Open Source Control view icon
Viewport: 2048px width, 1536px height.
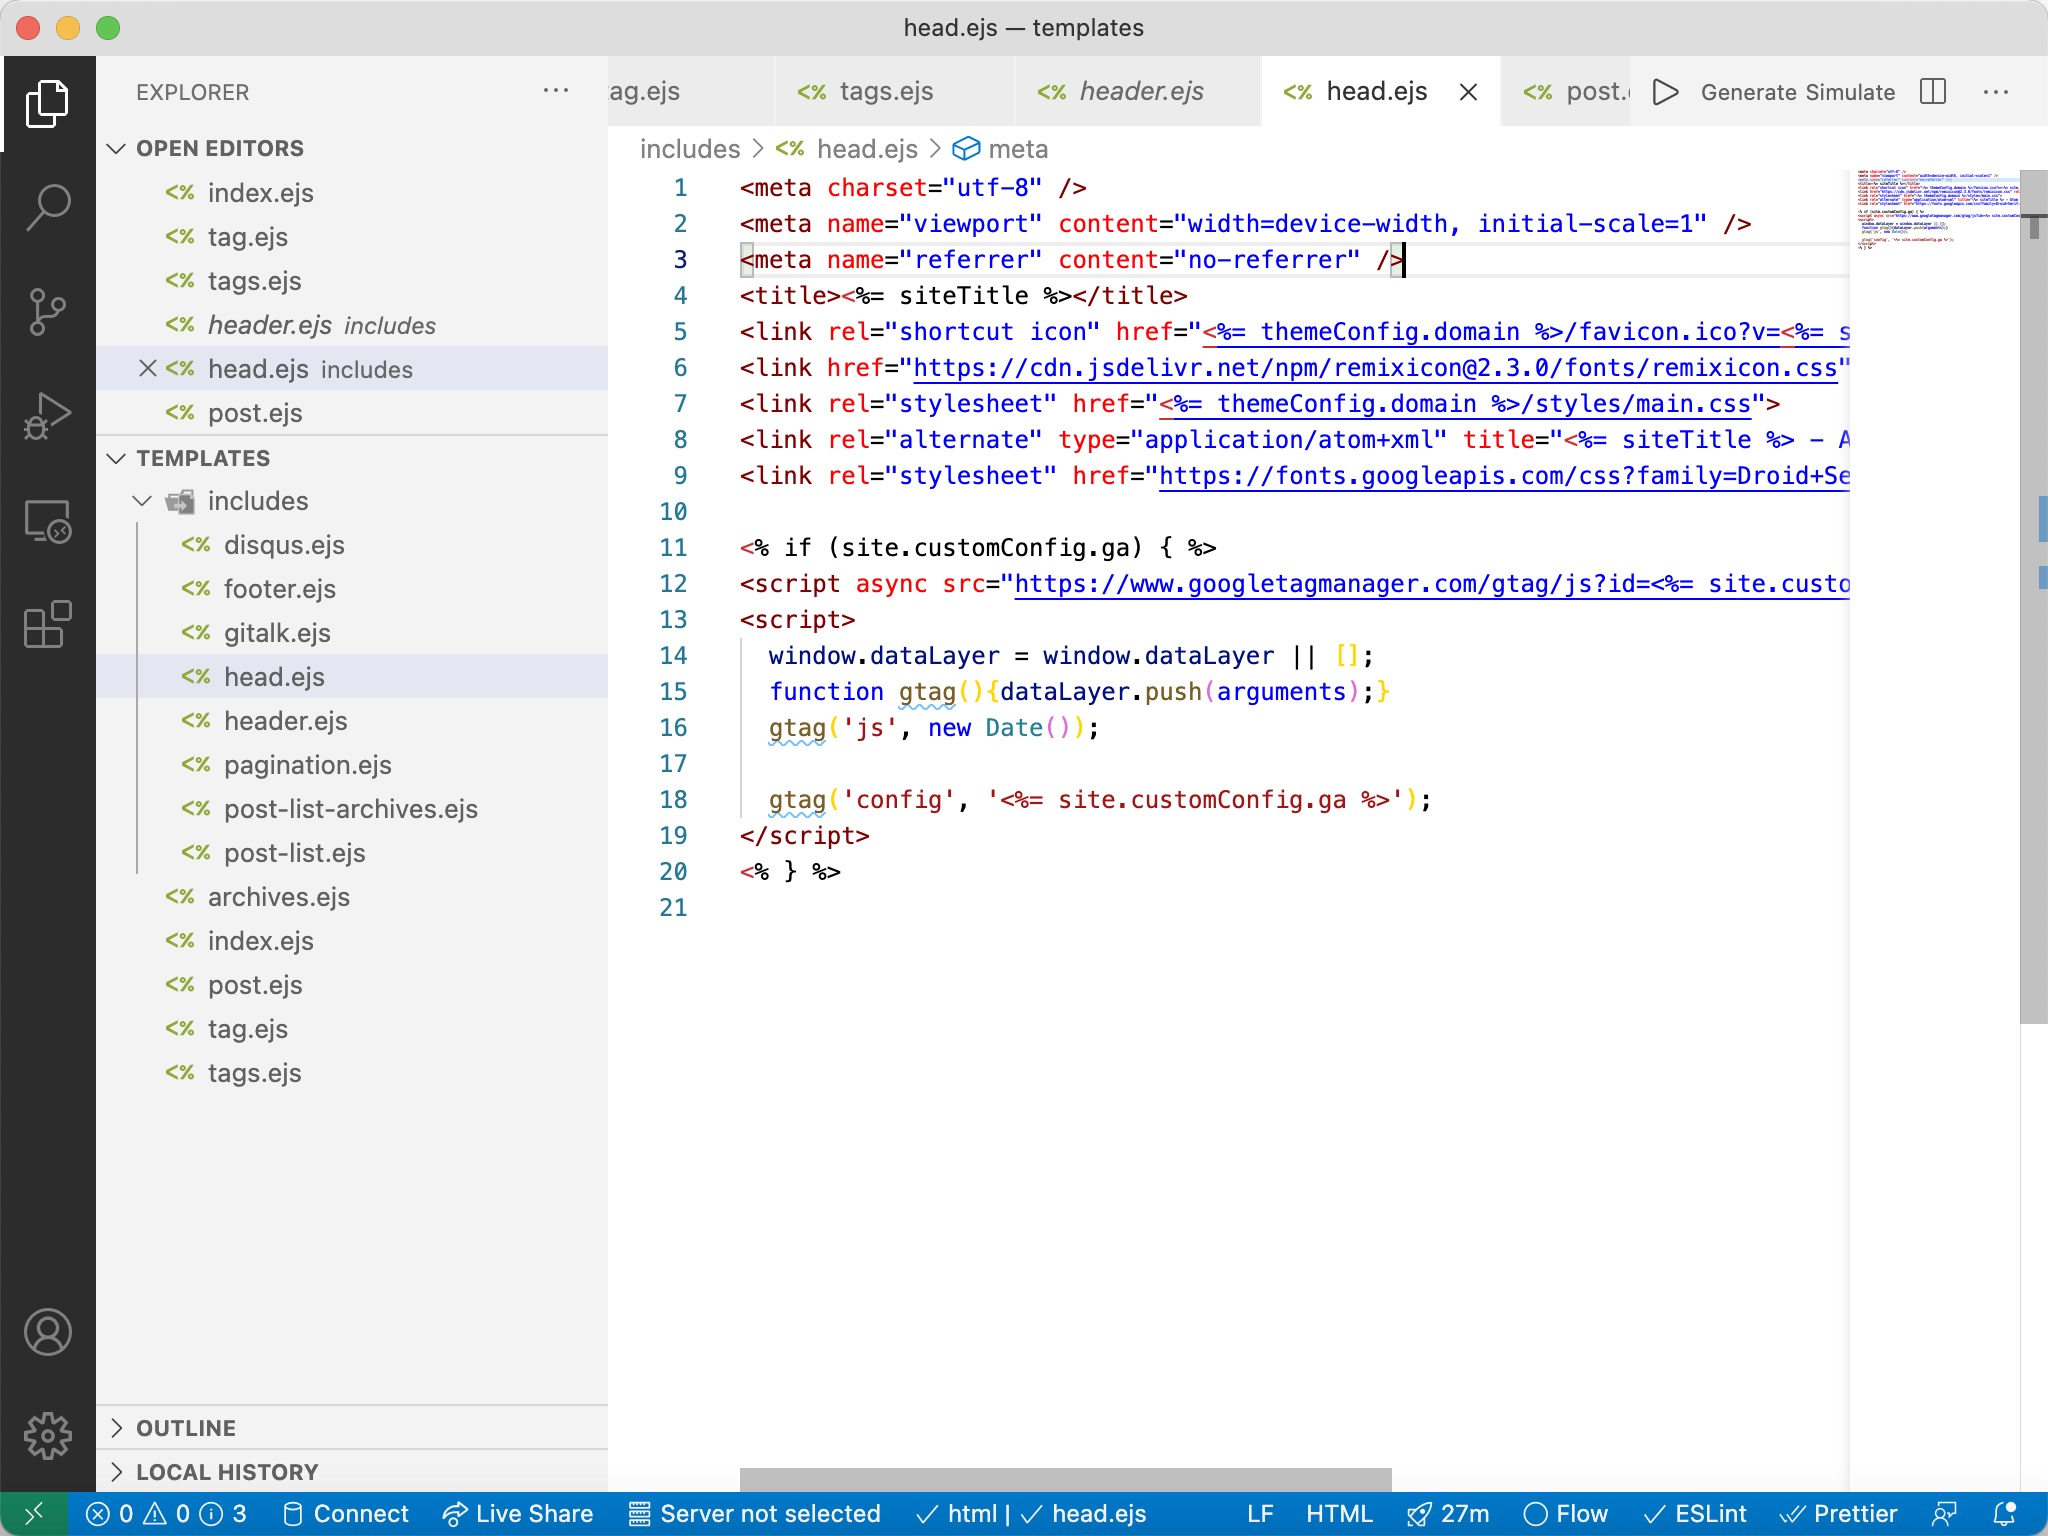click(47, 311)
